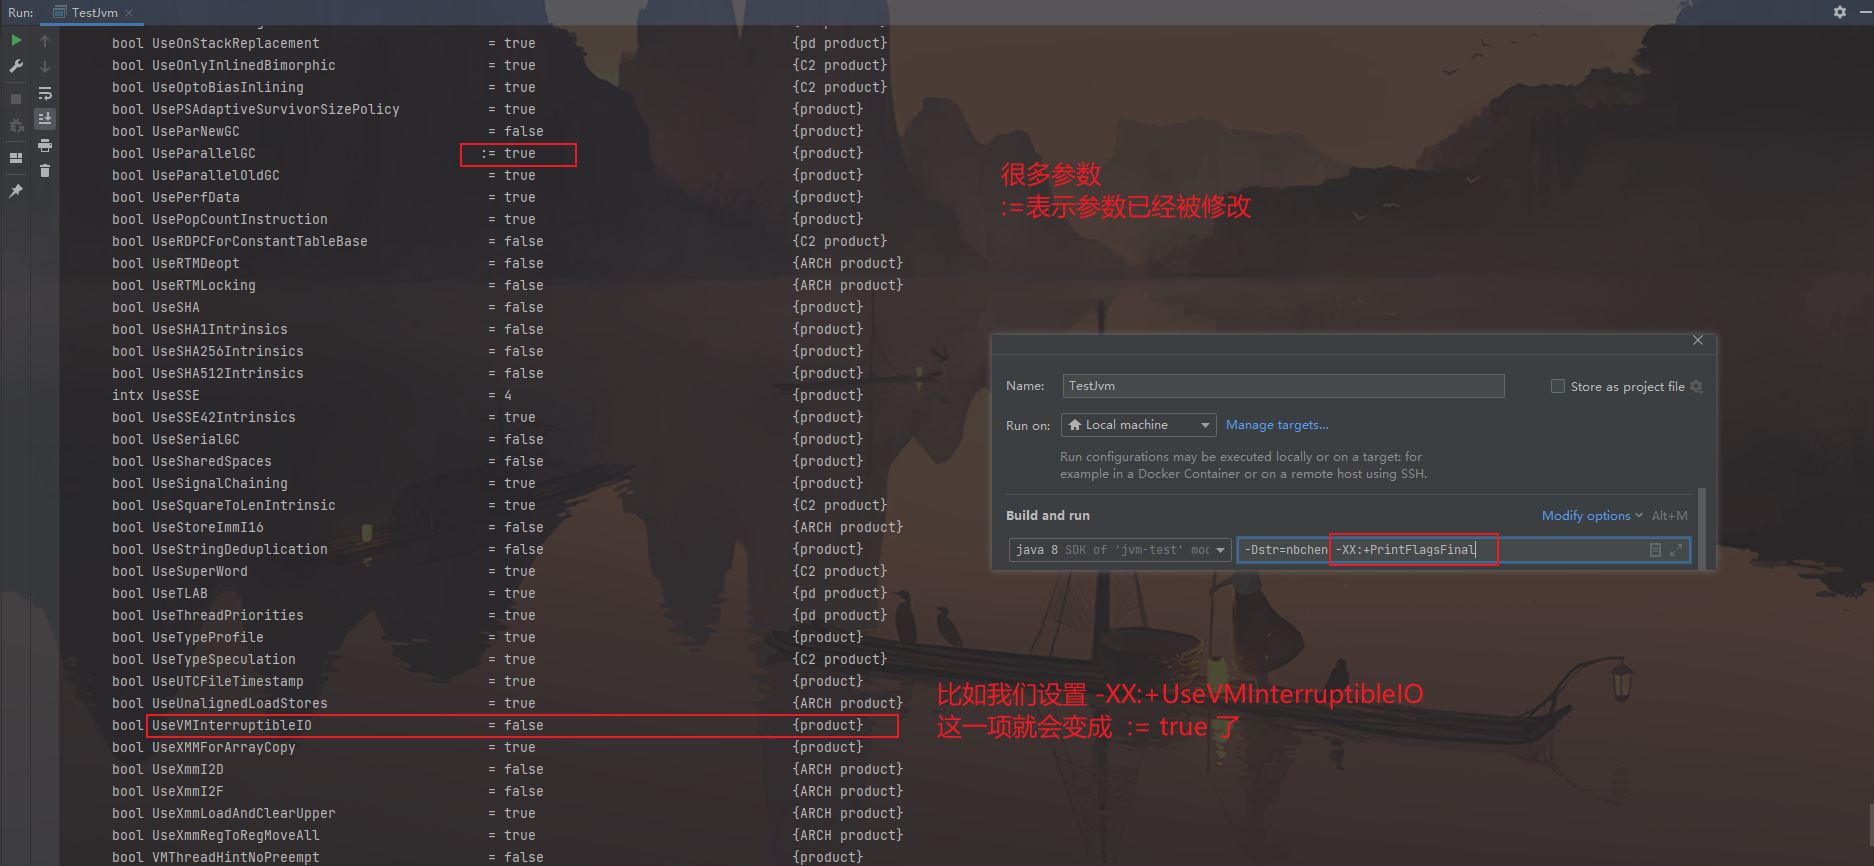Click the configuration Name input field
Screen dimensions: 1874x866
point(1283,386)
